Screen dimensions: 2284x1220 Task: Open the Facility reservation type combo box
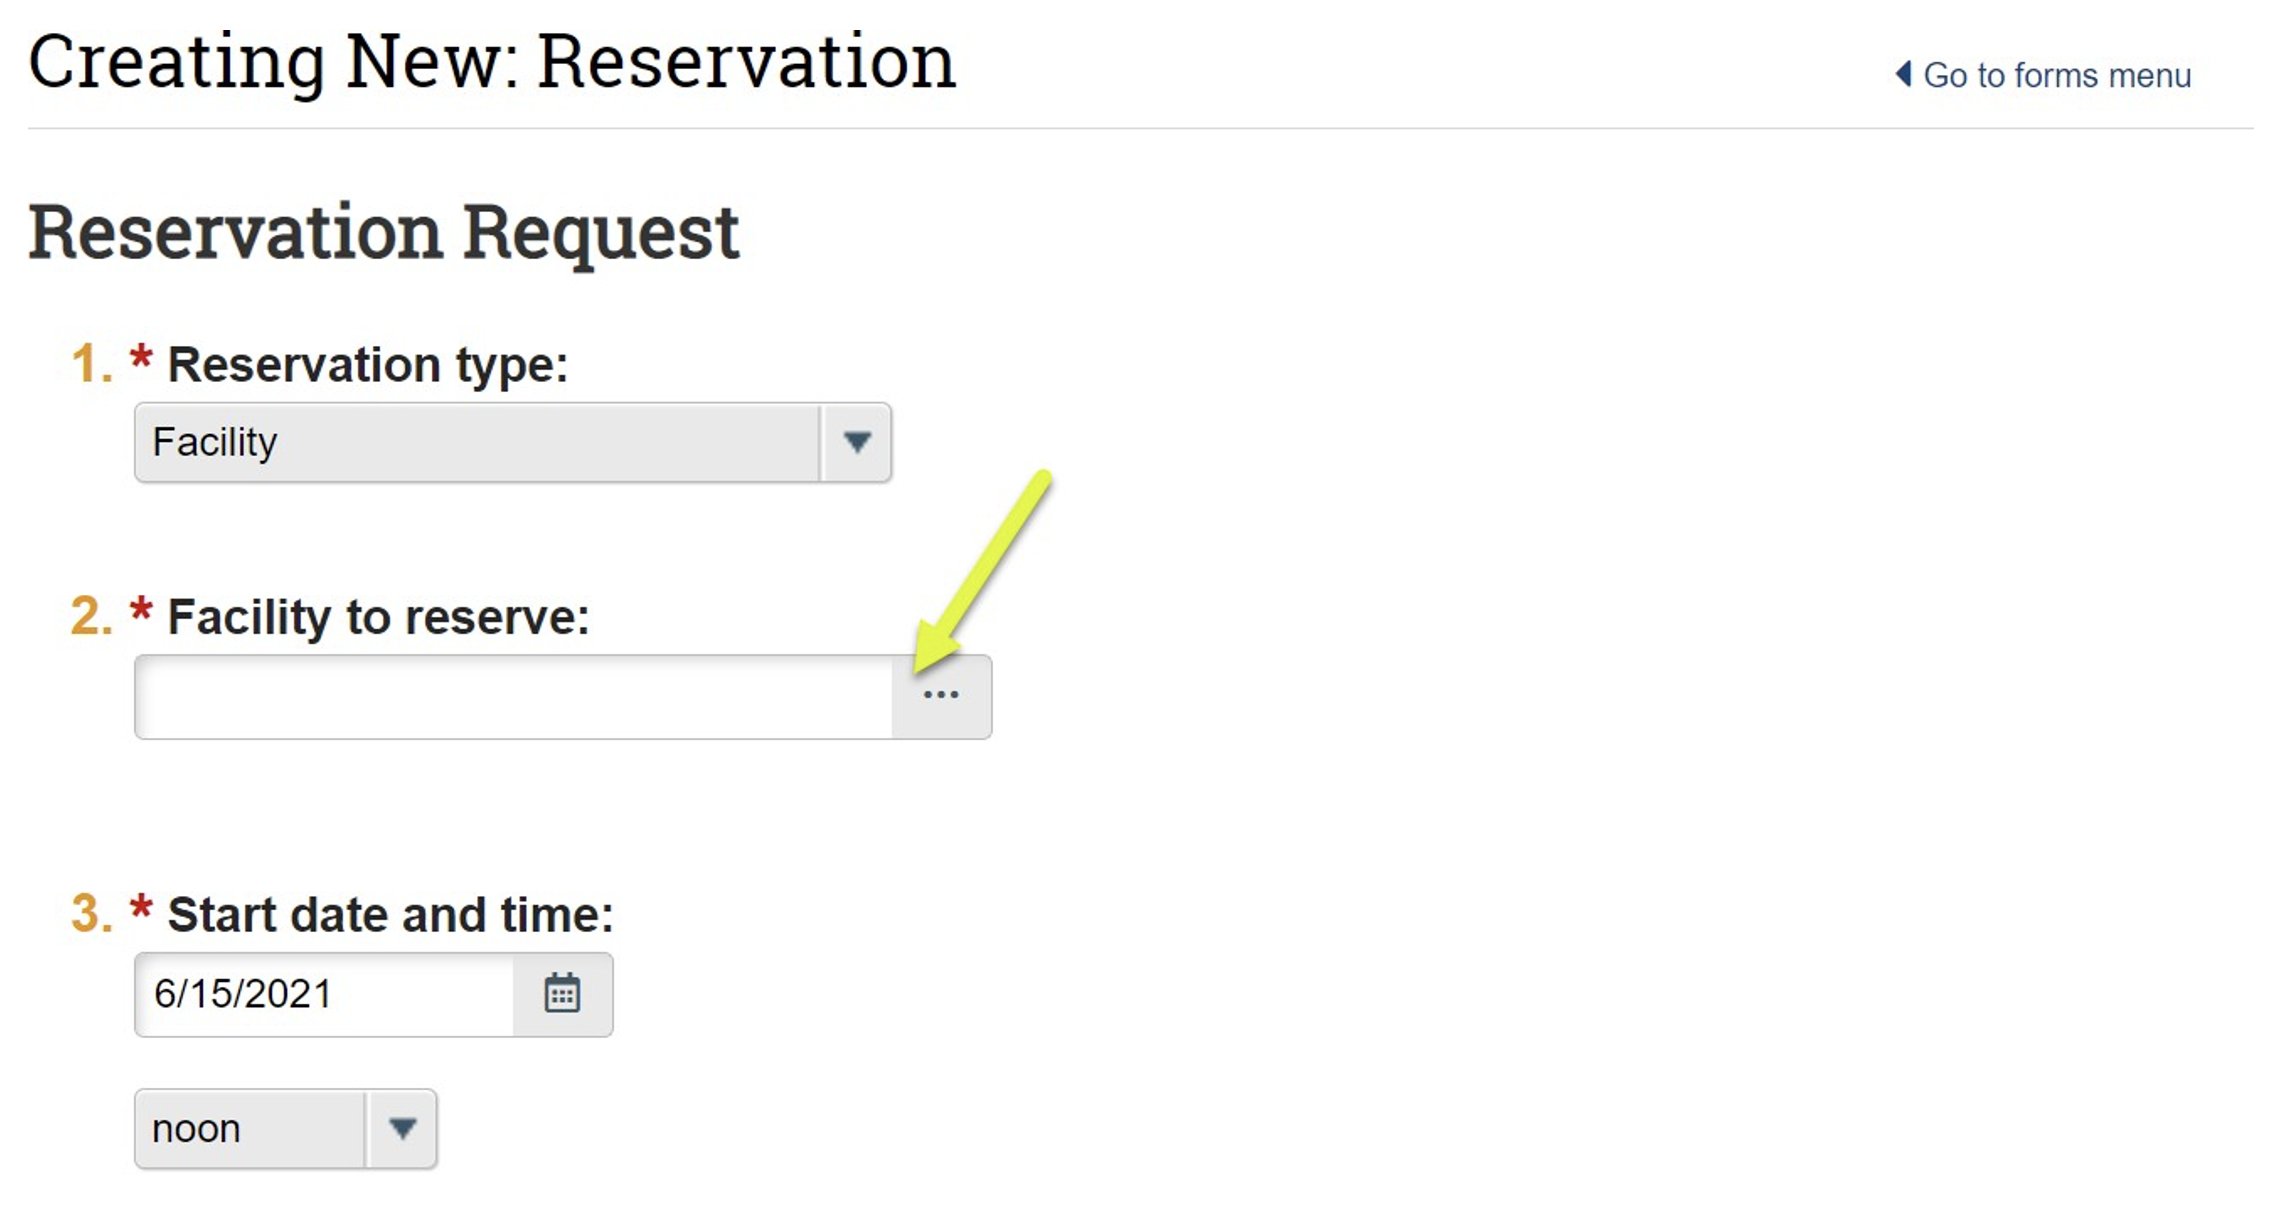point(477,442)
